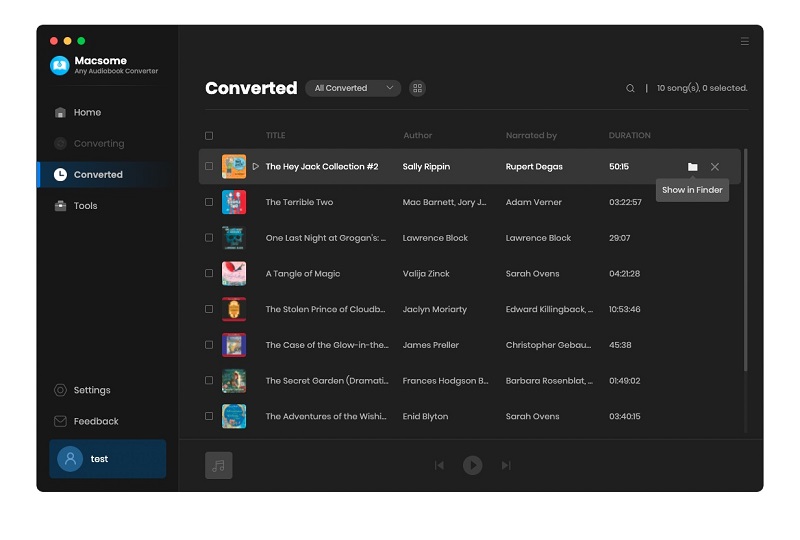Click author Frances Hodgson B...
The image size is (800, 540).
pyautogui.click(x=445, y=381)
